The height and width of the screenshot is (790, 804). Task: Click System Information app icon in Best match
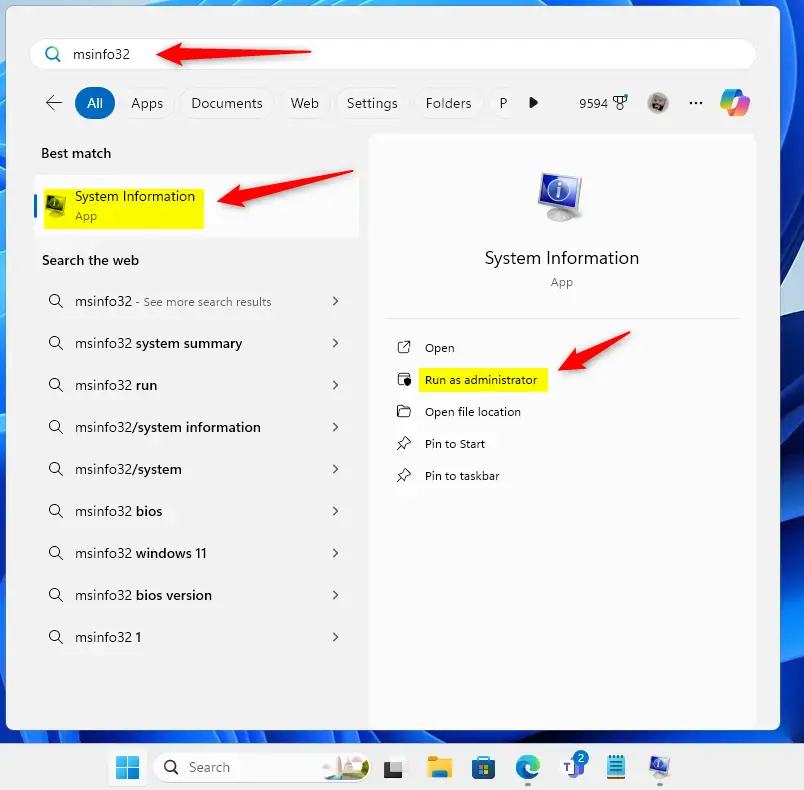point(55,206)
